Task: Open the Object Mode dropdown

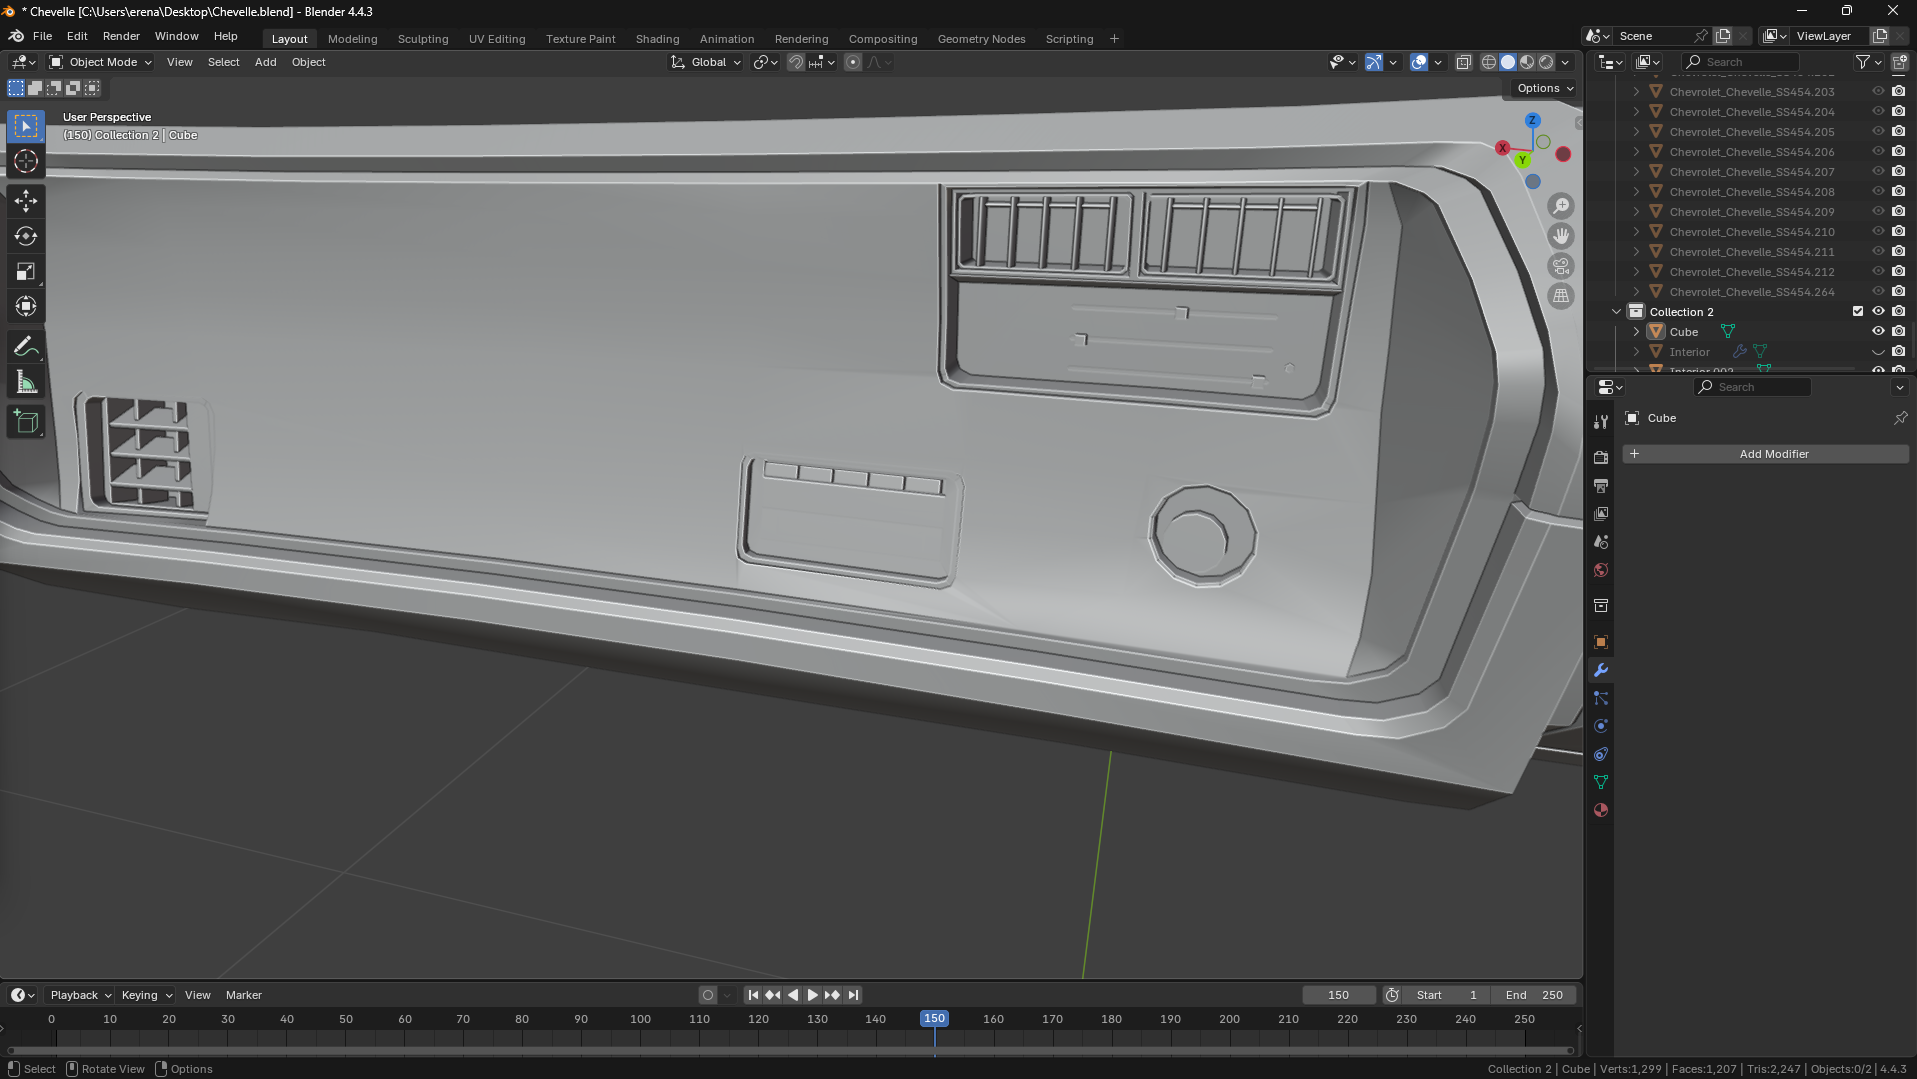Action: click(x=101, y=62)
